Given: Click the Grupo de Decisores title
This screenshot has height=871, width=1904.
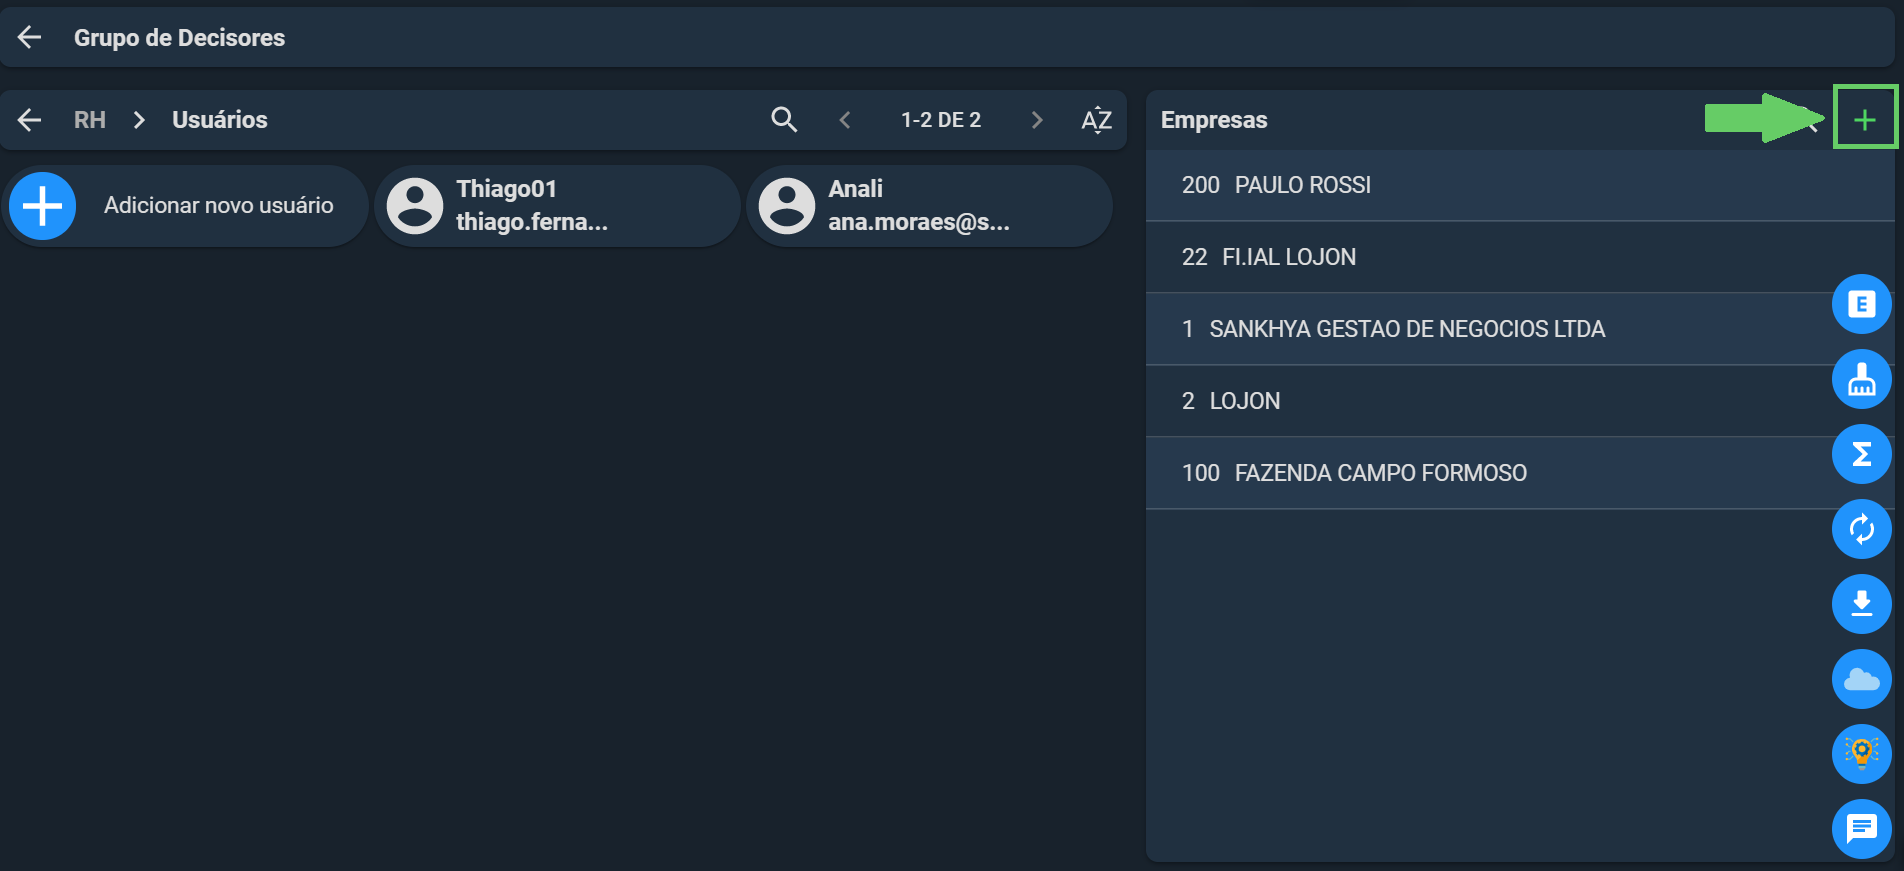Looking at the screenshot, I should (180, 38).
